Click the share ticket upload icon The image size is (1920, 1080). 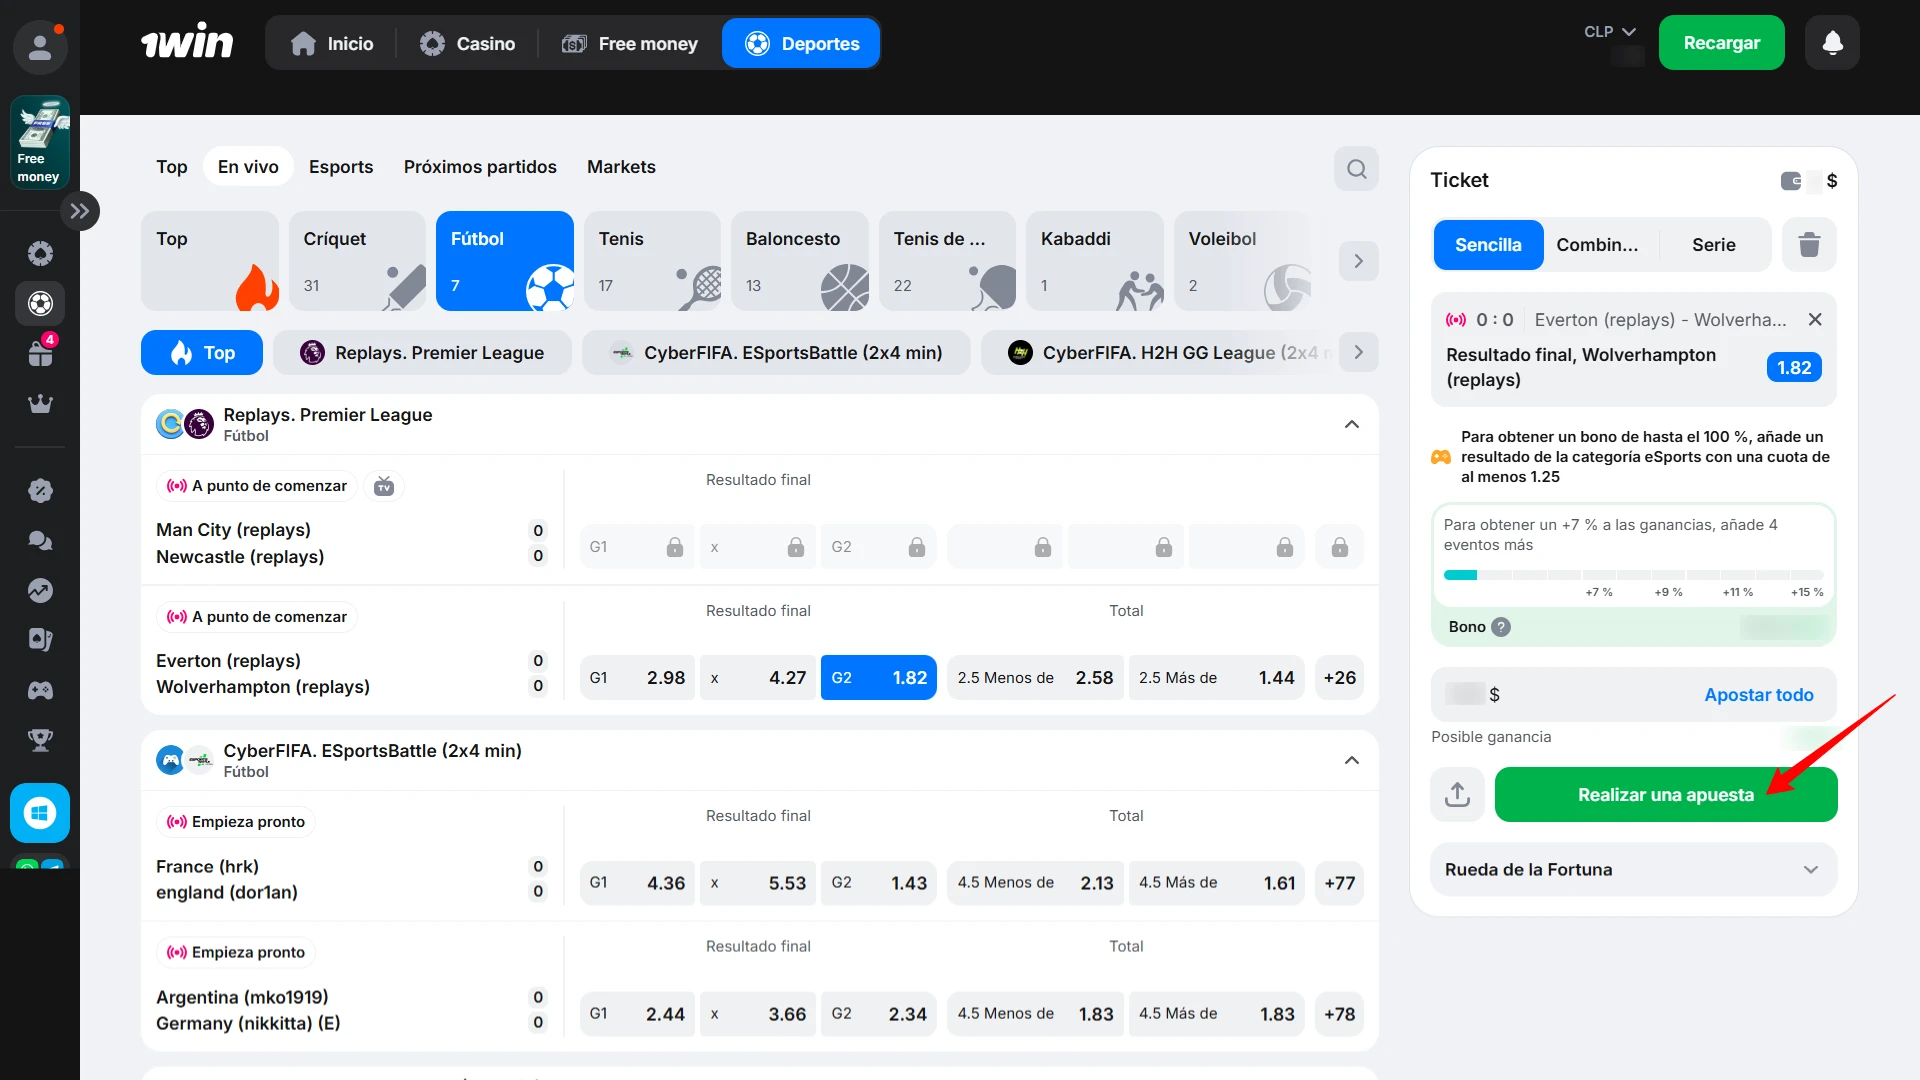click(1457, 795)
